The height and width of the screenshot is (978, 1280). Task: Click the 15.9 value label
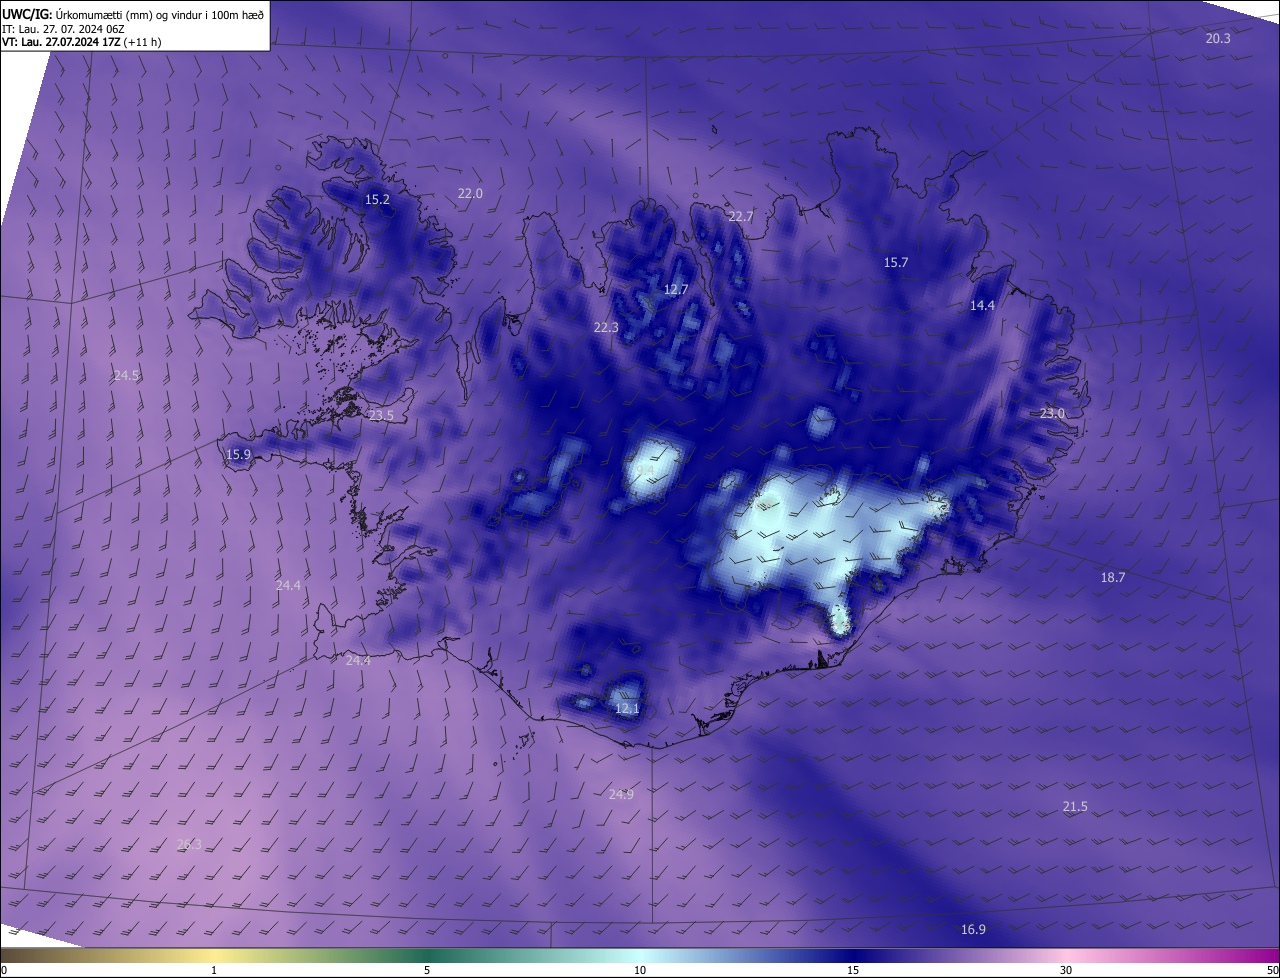238,455
